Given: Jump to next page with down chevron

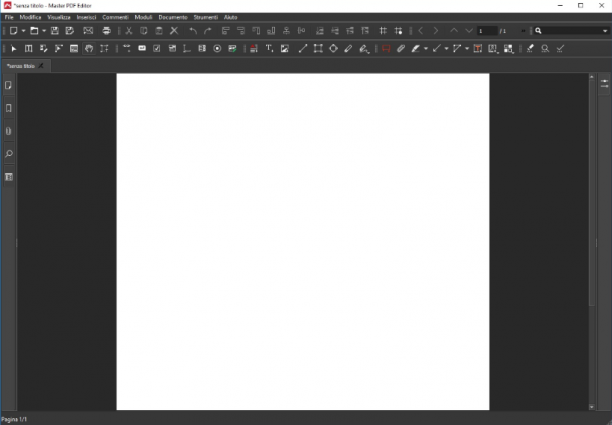Looking at the screenshot, I should click(469, 31).
